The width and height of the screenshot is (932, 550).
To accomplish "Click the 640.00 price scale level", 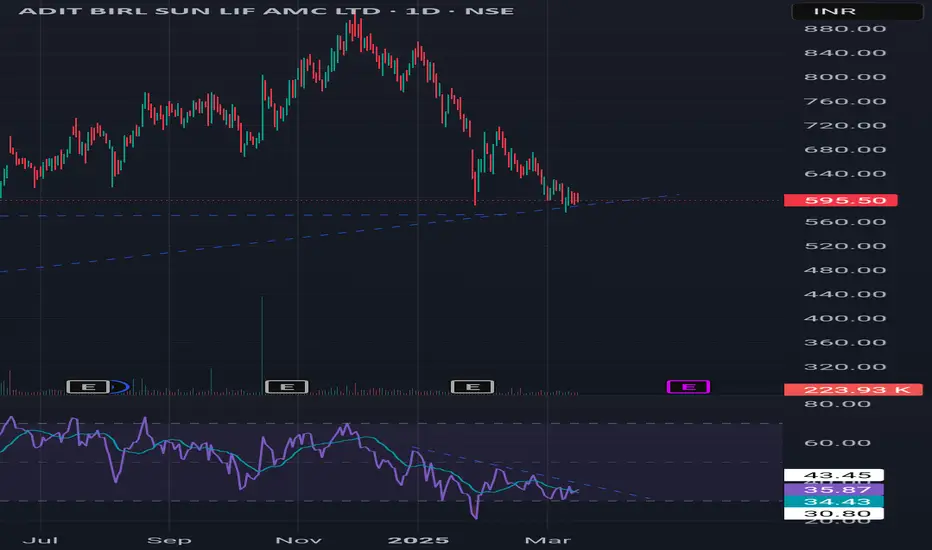I will pyautogui.click(x=845, y=174).
